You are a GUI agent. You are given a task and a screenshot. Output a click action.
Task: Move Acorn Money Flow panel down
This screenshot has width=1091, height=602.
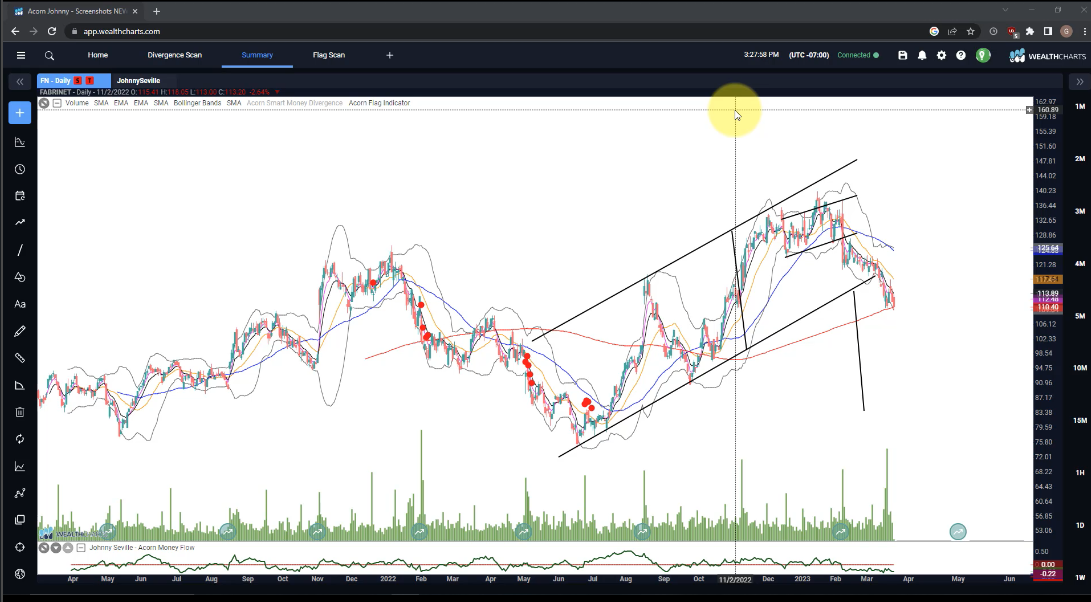point(56,548)
